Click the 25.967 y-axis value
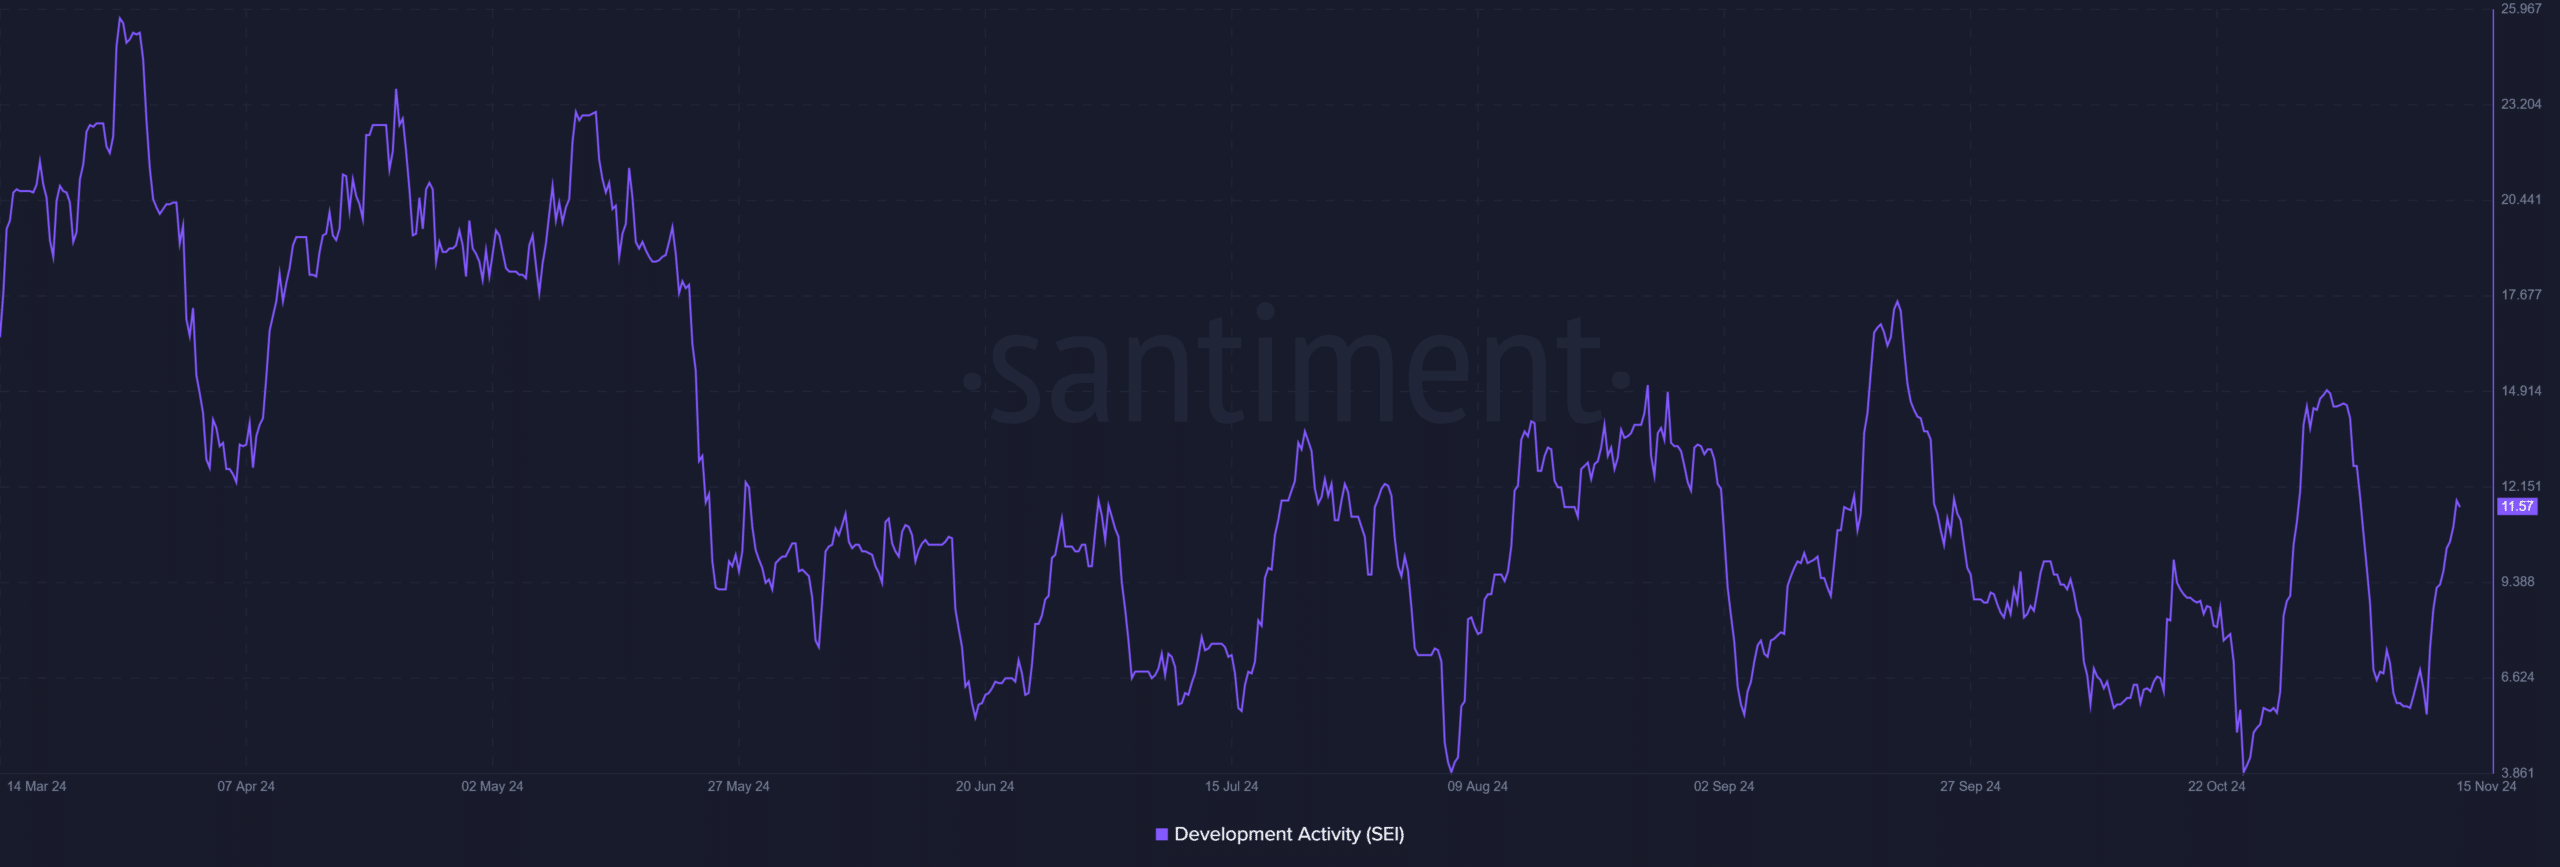Viewport: 2560px width, 867px height. [x=2521, y=9]
